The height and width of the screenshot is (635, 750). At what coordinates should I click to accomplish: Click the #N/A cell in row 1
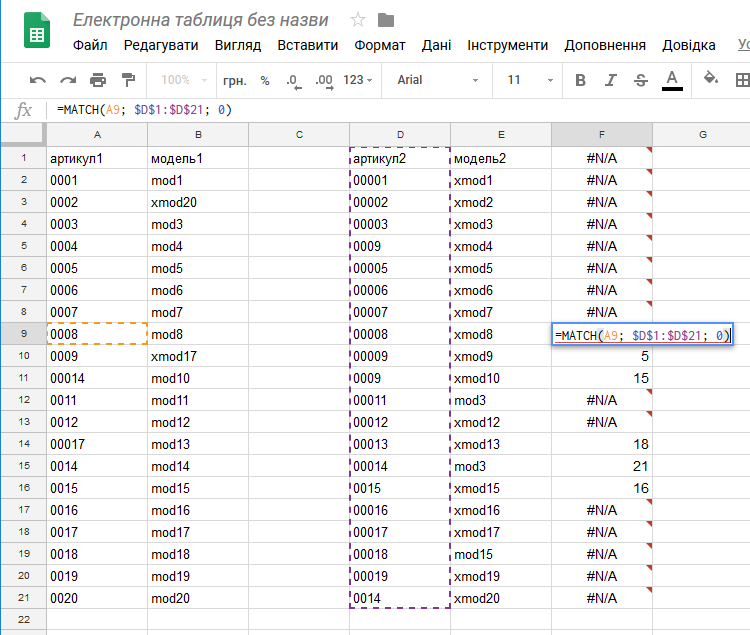[602, 158]
